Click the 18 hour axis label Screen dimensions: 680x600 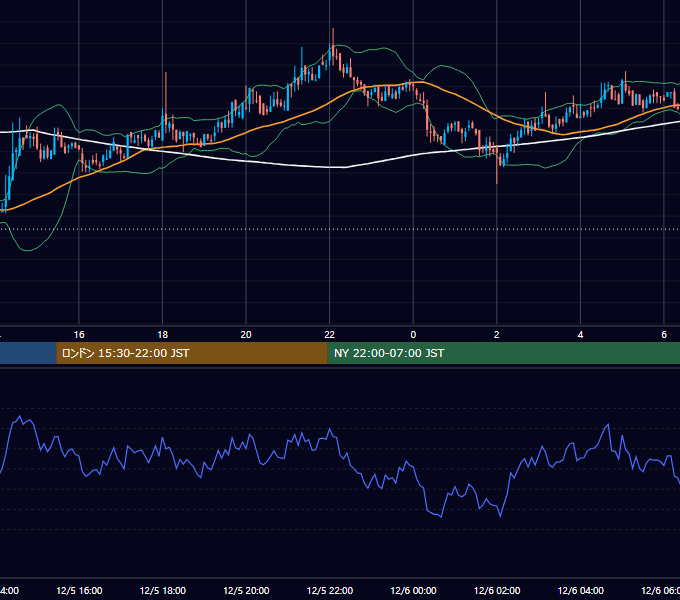tap(163, 335)
